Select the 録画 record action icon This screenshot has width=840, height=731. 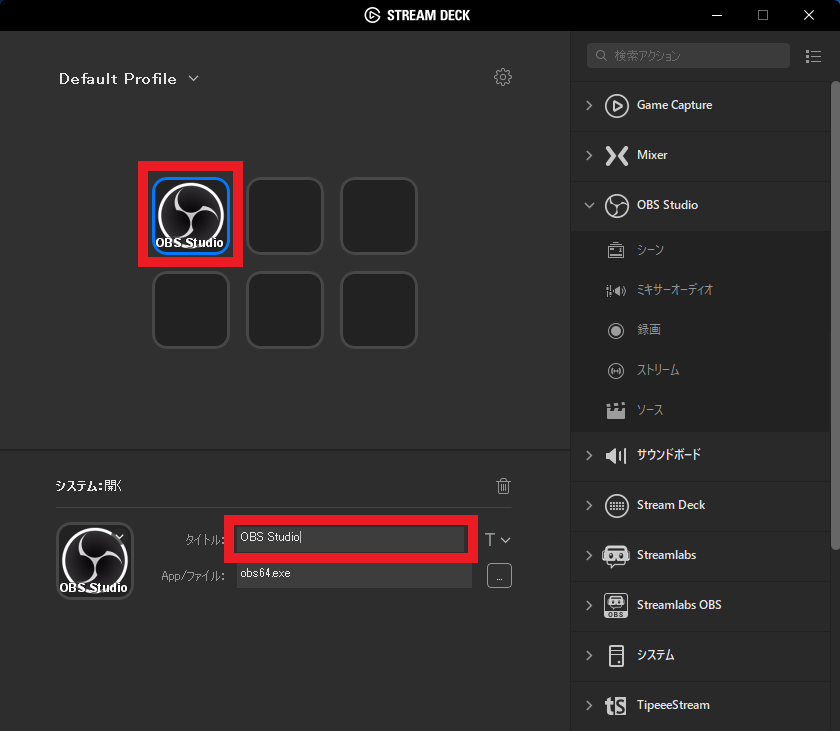click(x=616, y=330)
